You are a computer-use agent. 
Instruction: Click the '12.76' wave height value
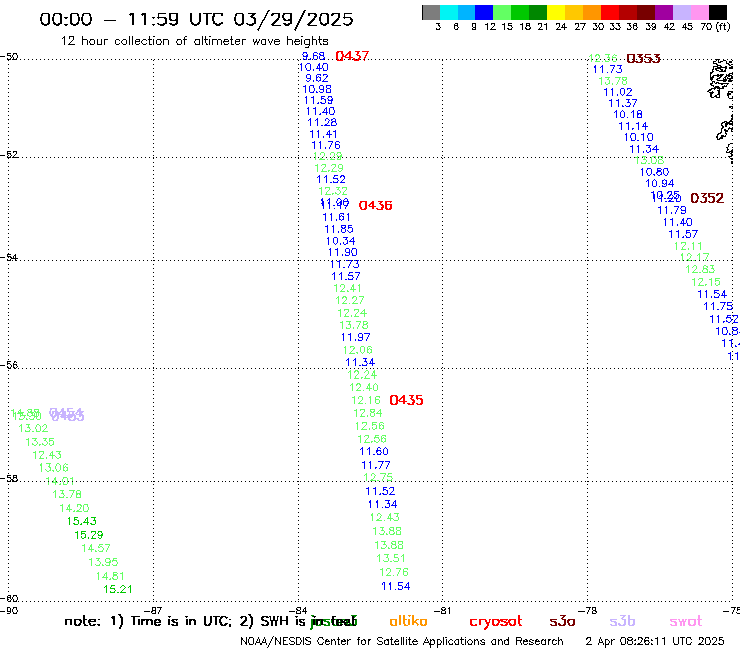pos(394,572)
